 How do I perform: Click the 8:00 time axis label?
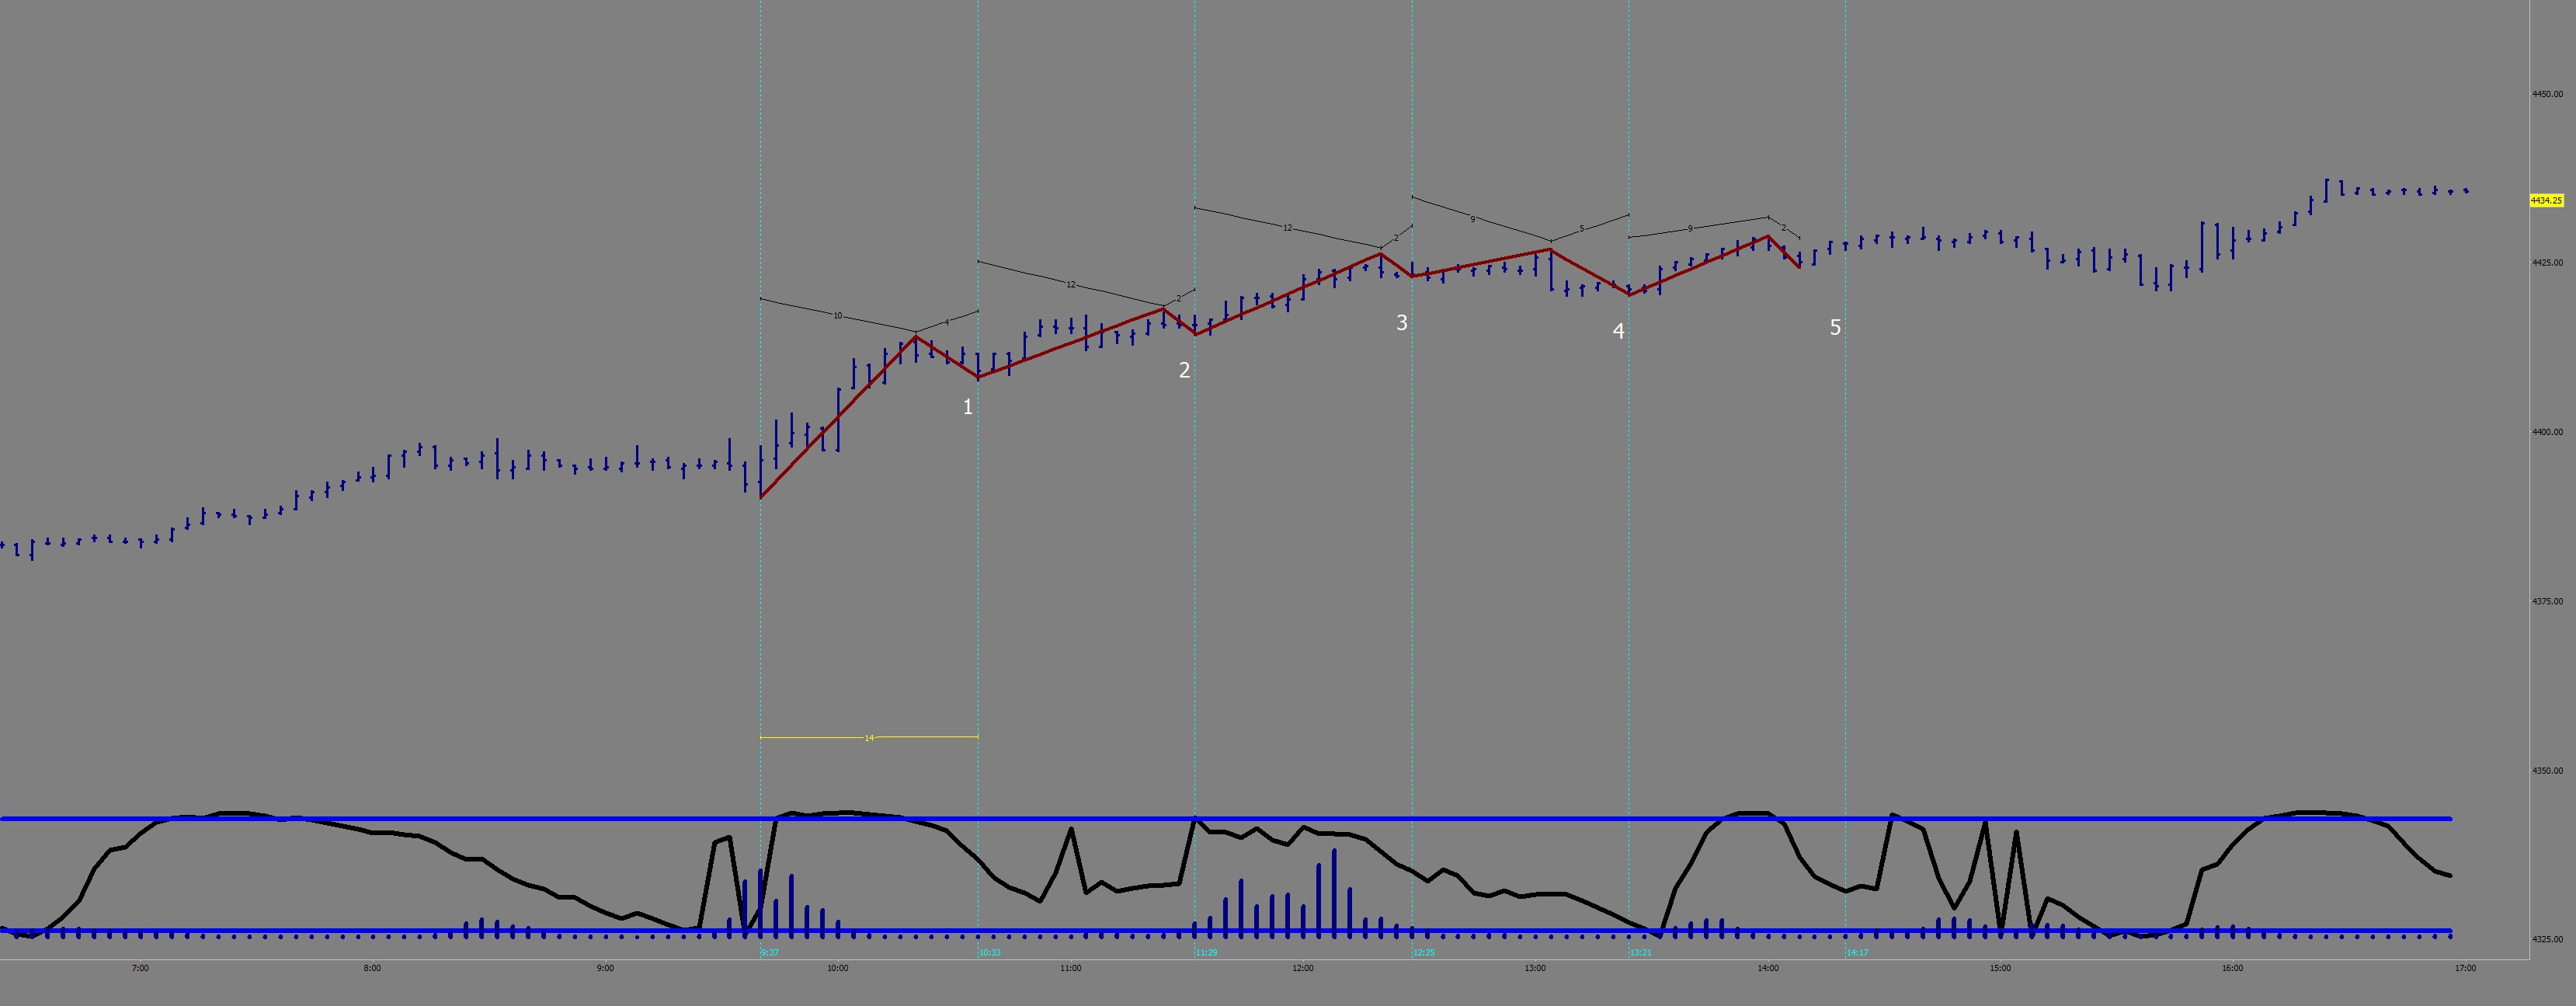point(372,968)
